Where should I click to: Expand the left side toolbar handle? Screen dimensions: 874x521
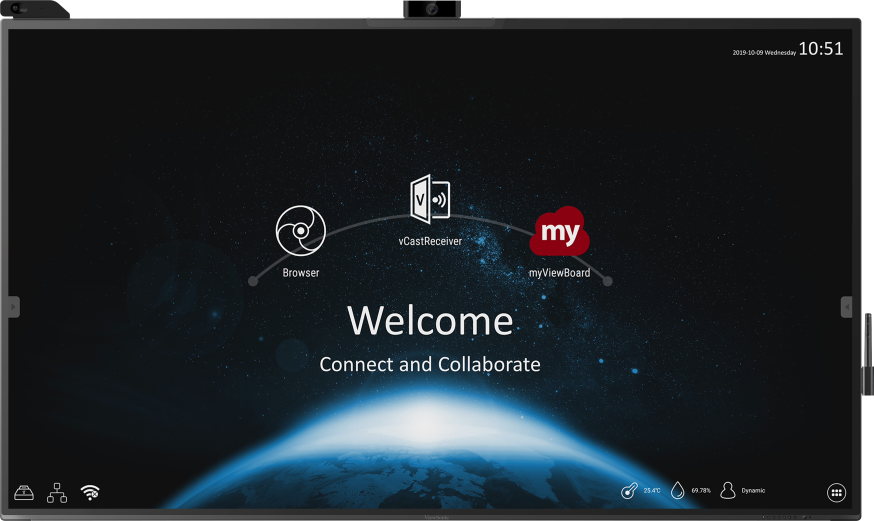pos(13,307)
